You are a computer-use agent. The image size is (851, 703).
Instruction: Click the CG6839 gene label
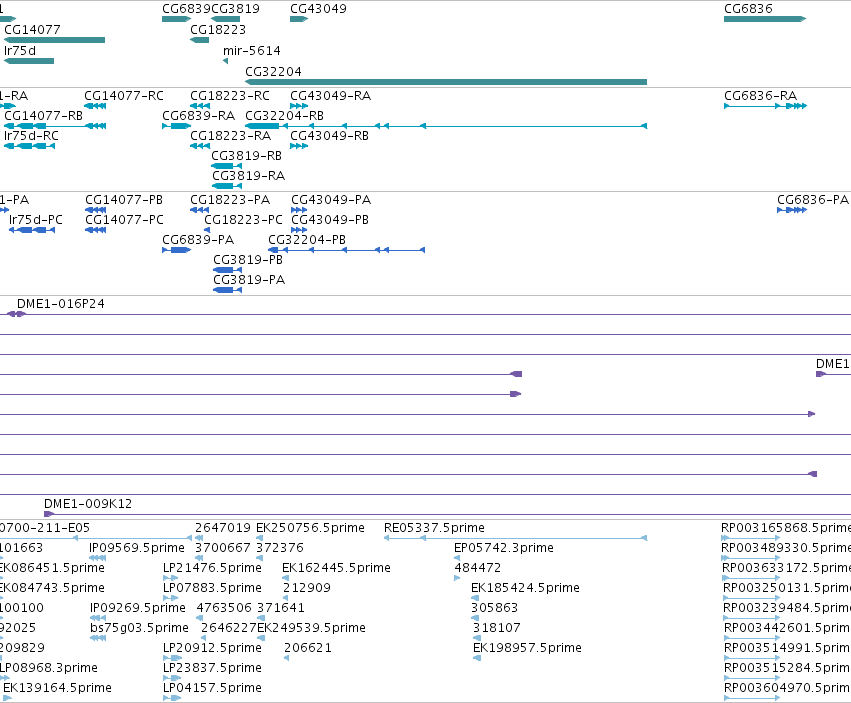pyautogui.click(x=186, y=9)
